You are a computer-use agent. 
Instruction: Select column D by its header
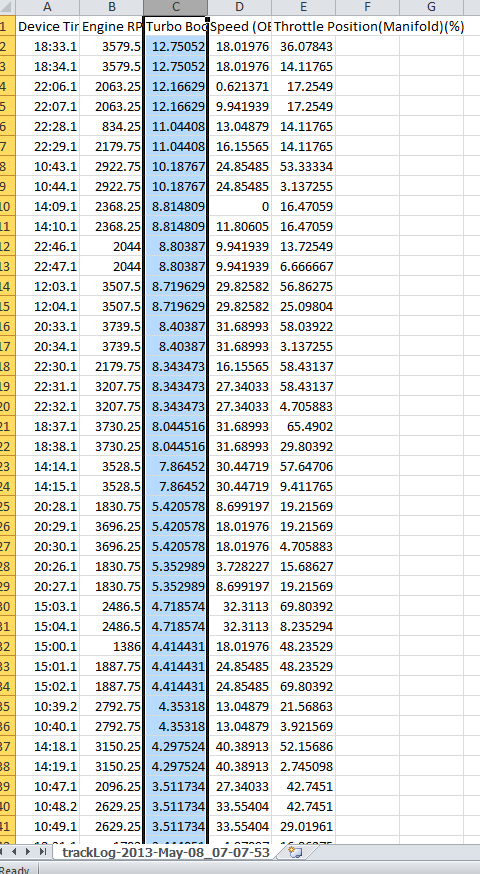tap(240, 7)
